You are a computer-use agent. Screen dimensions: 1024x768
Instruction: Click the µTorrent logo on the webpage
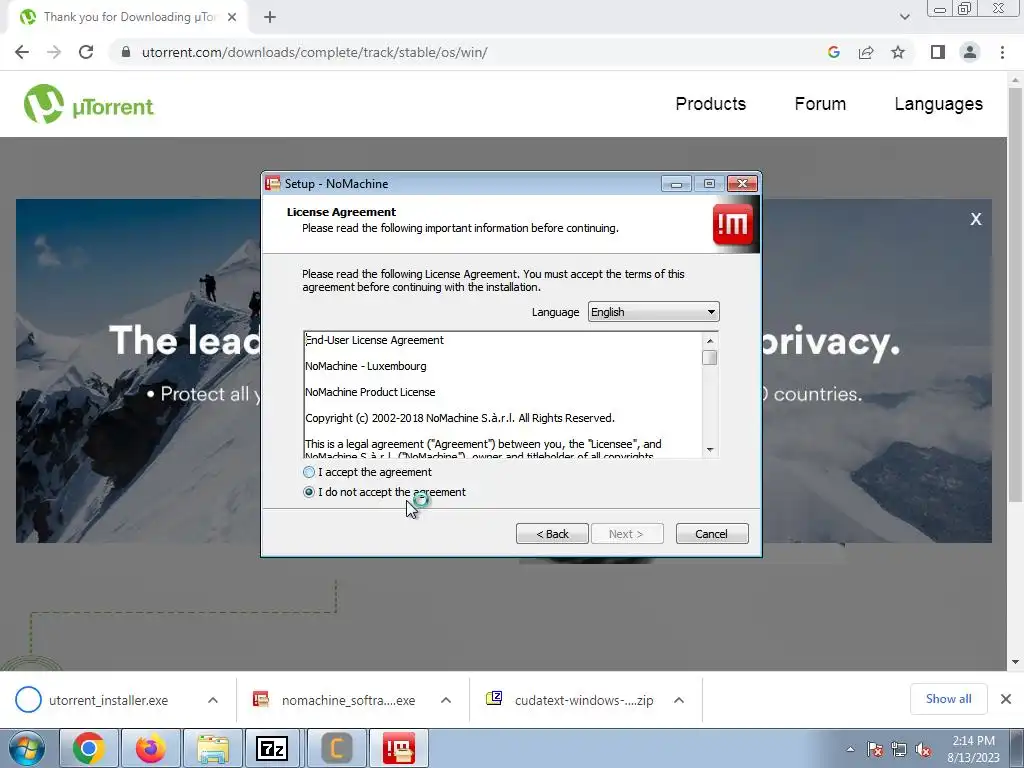pos(89,104)
